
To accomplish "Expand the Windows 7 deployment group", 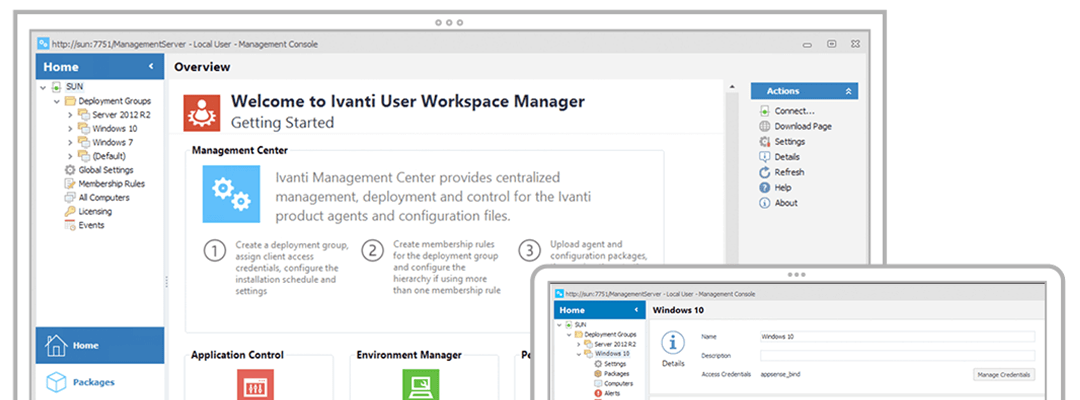I will (70, 143).
